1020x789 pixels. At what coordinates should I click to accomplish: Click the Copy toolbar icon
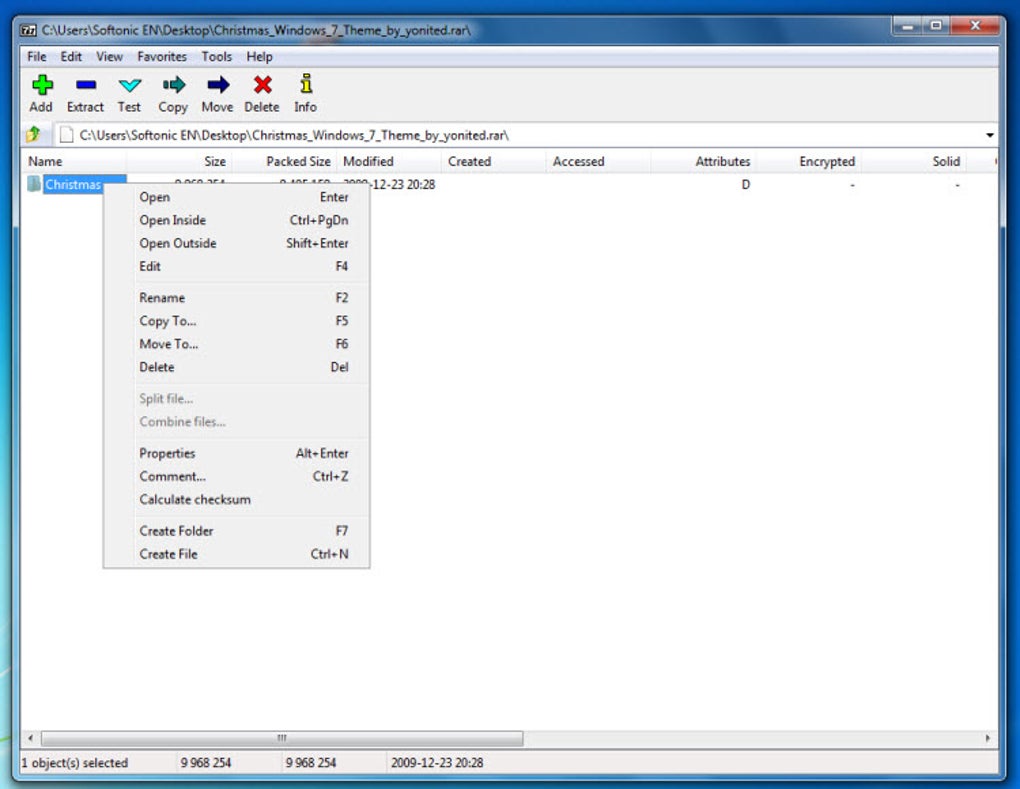[x=173, y=86]
